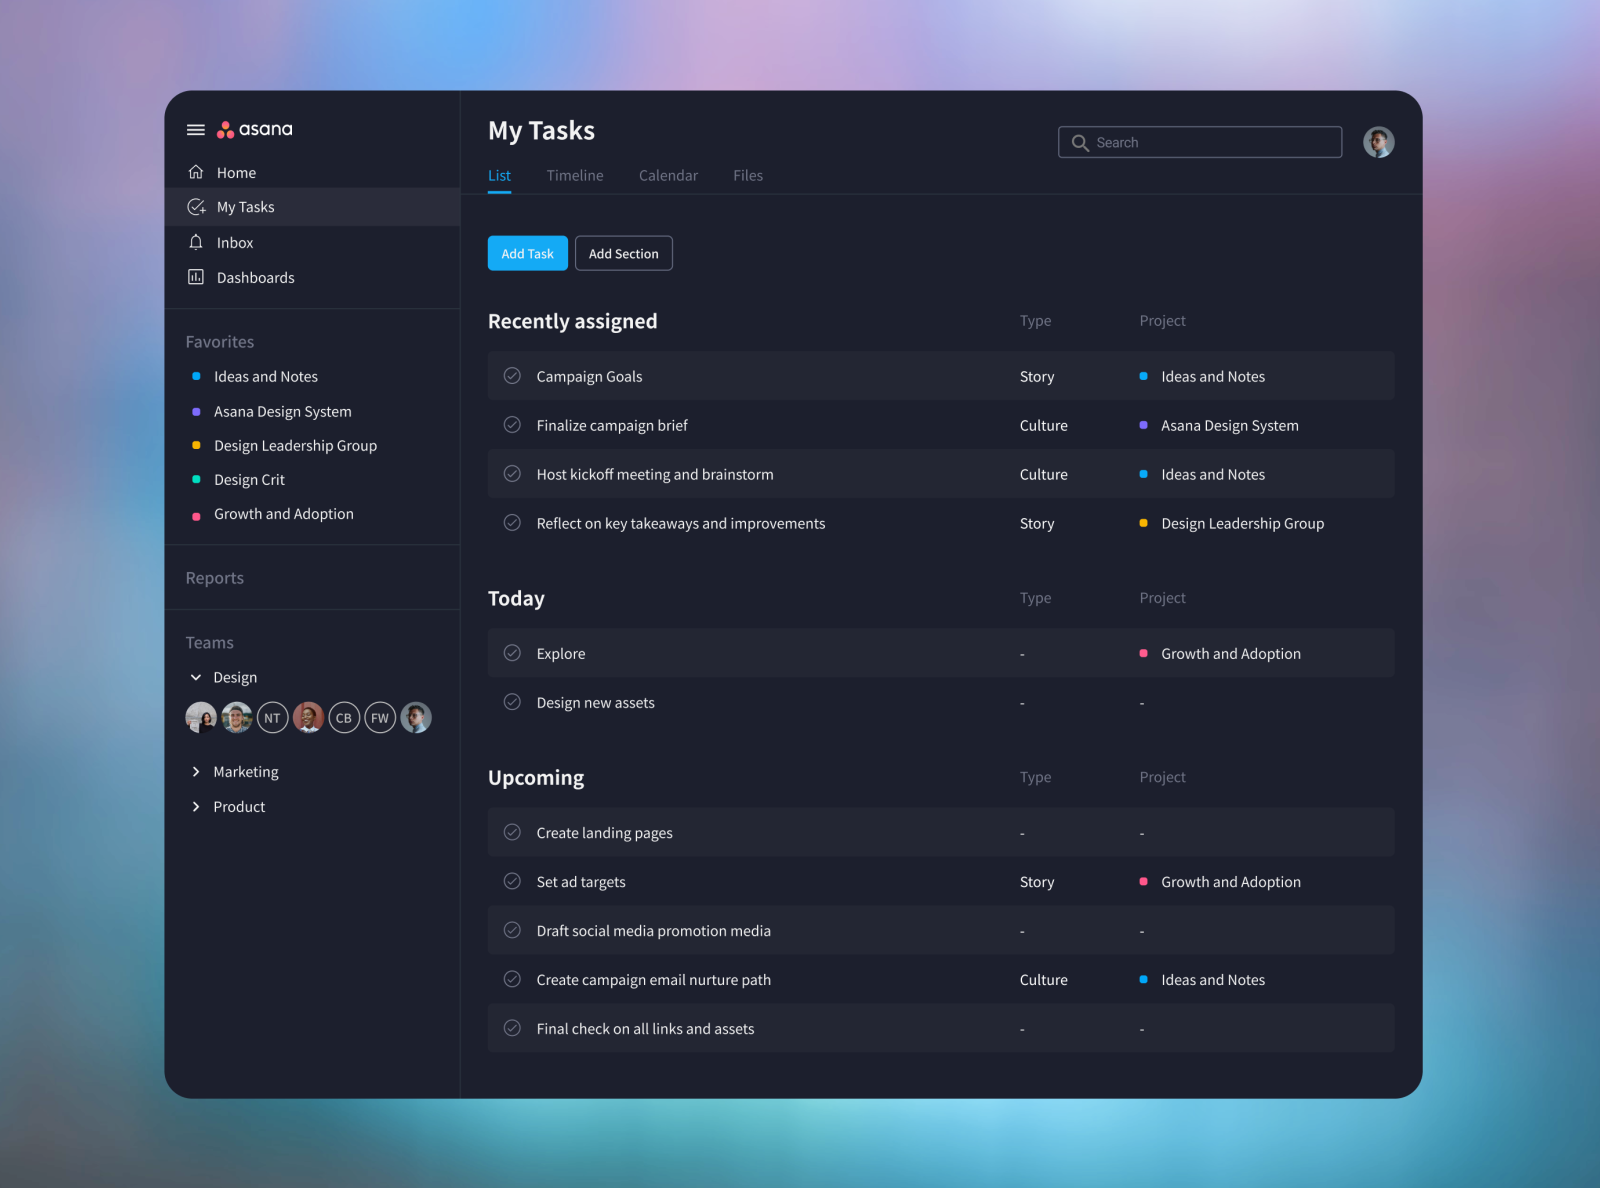Select the Asana logo
Image resolution: width=1600 pixels, height=1188 pixels.
coord(255,129)
